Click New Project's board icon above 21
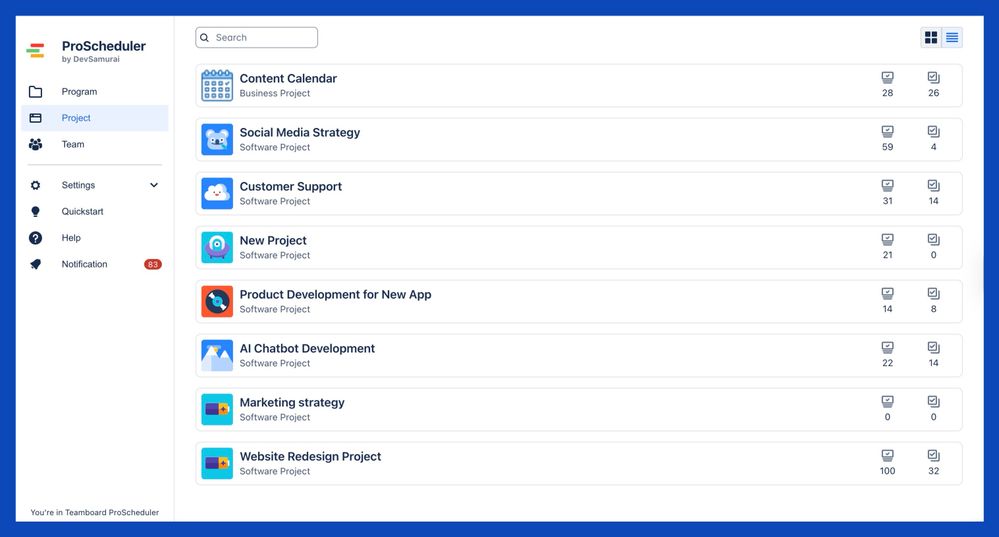 pos(888,240)
